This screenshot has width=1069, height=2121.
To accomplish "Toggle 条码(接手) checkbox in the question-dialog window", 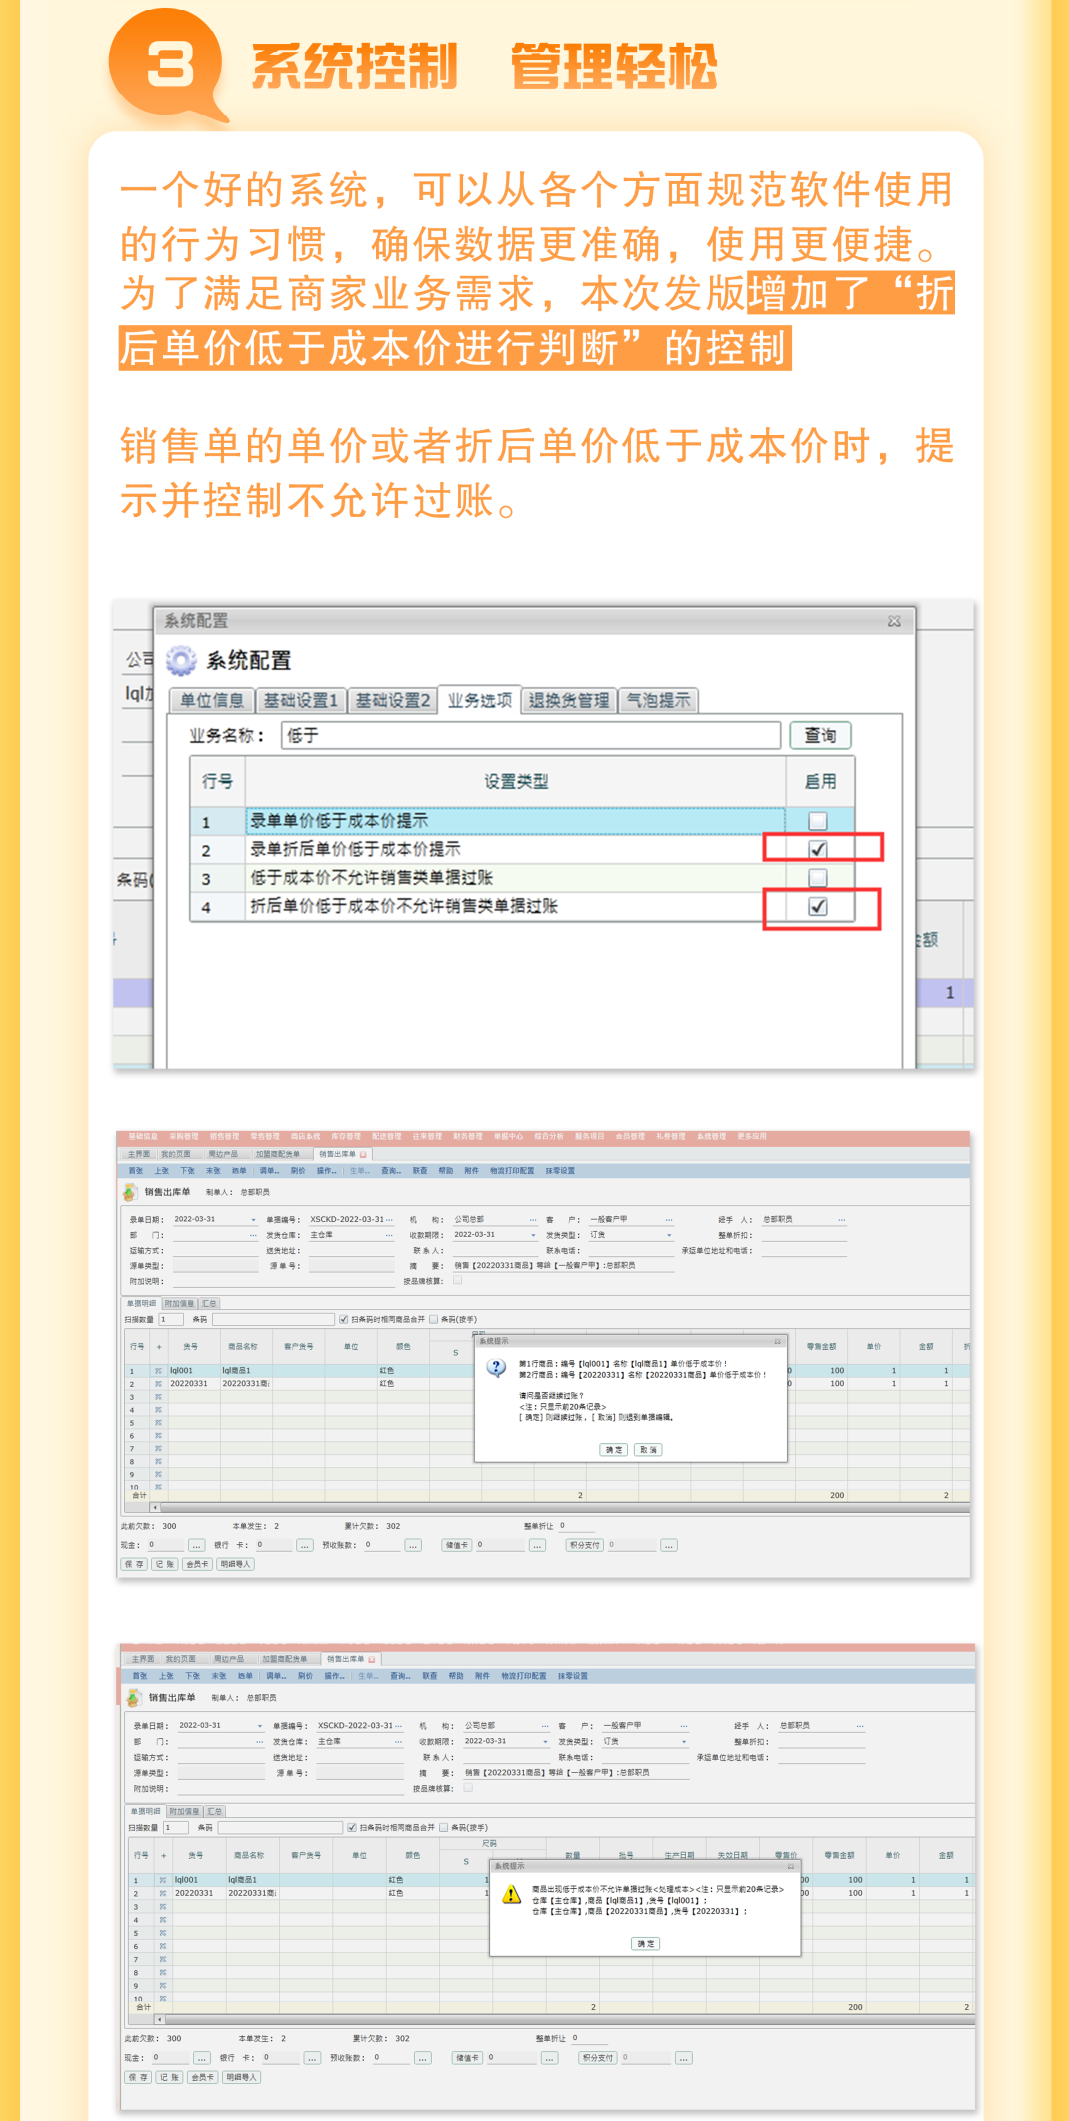I will pyautogui.click(x=433, y=1319).
